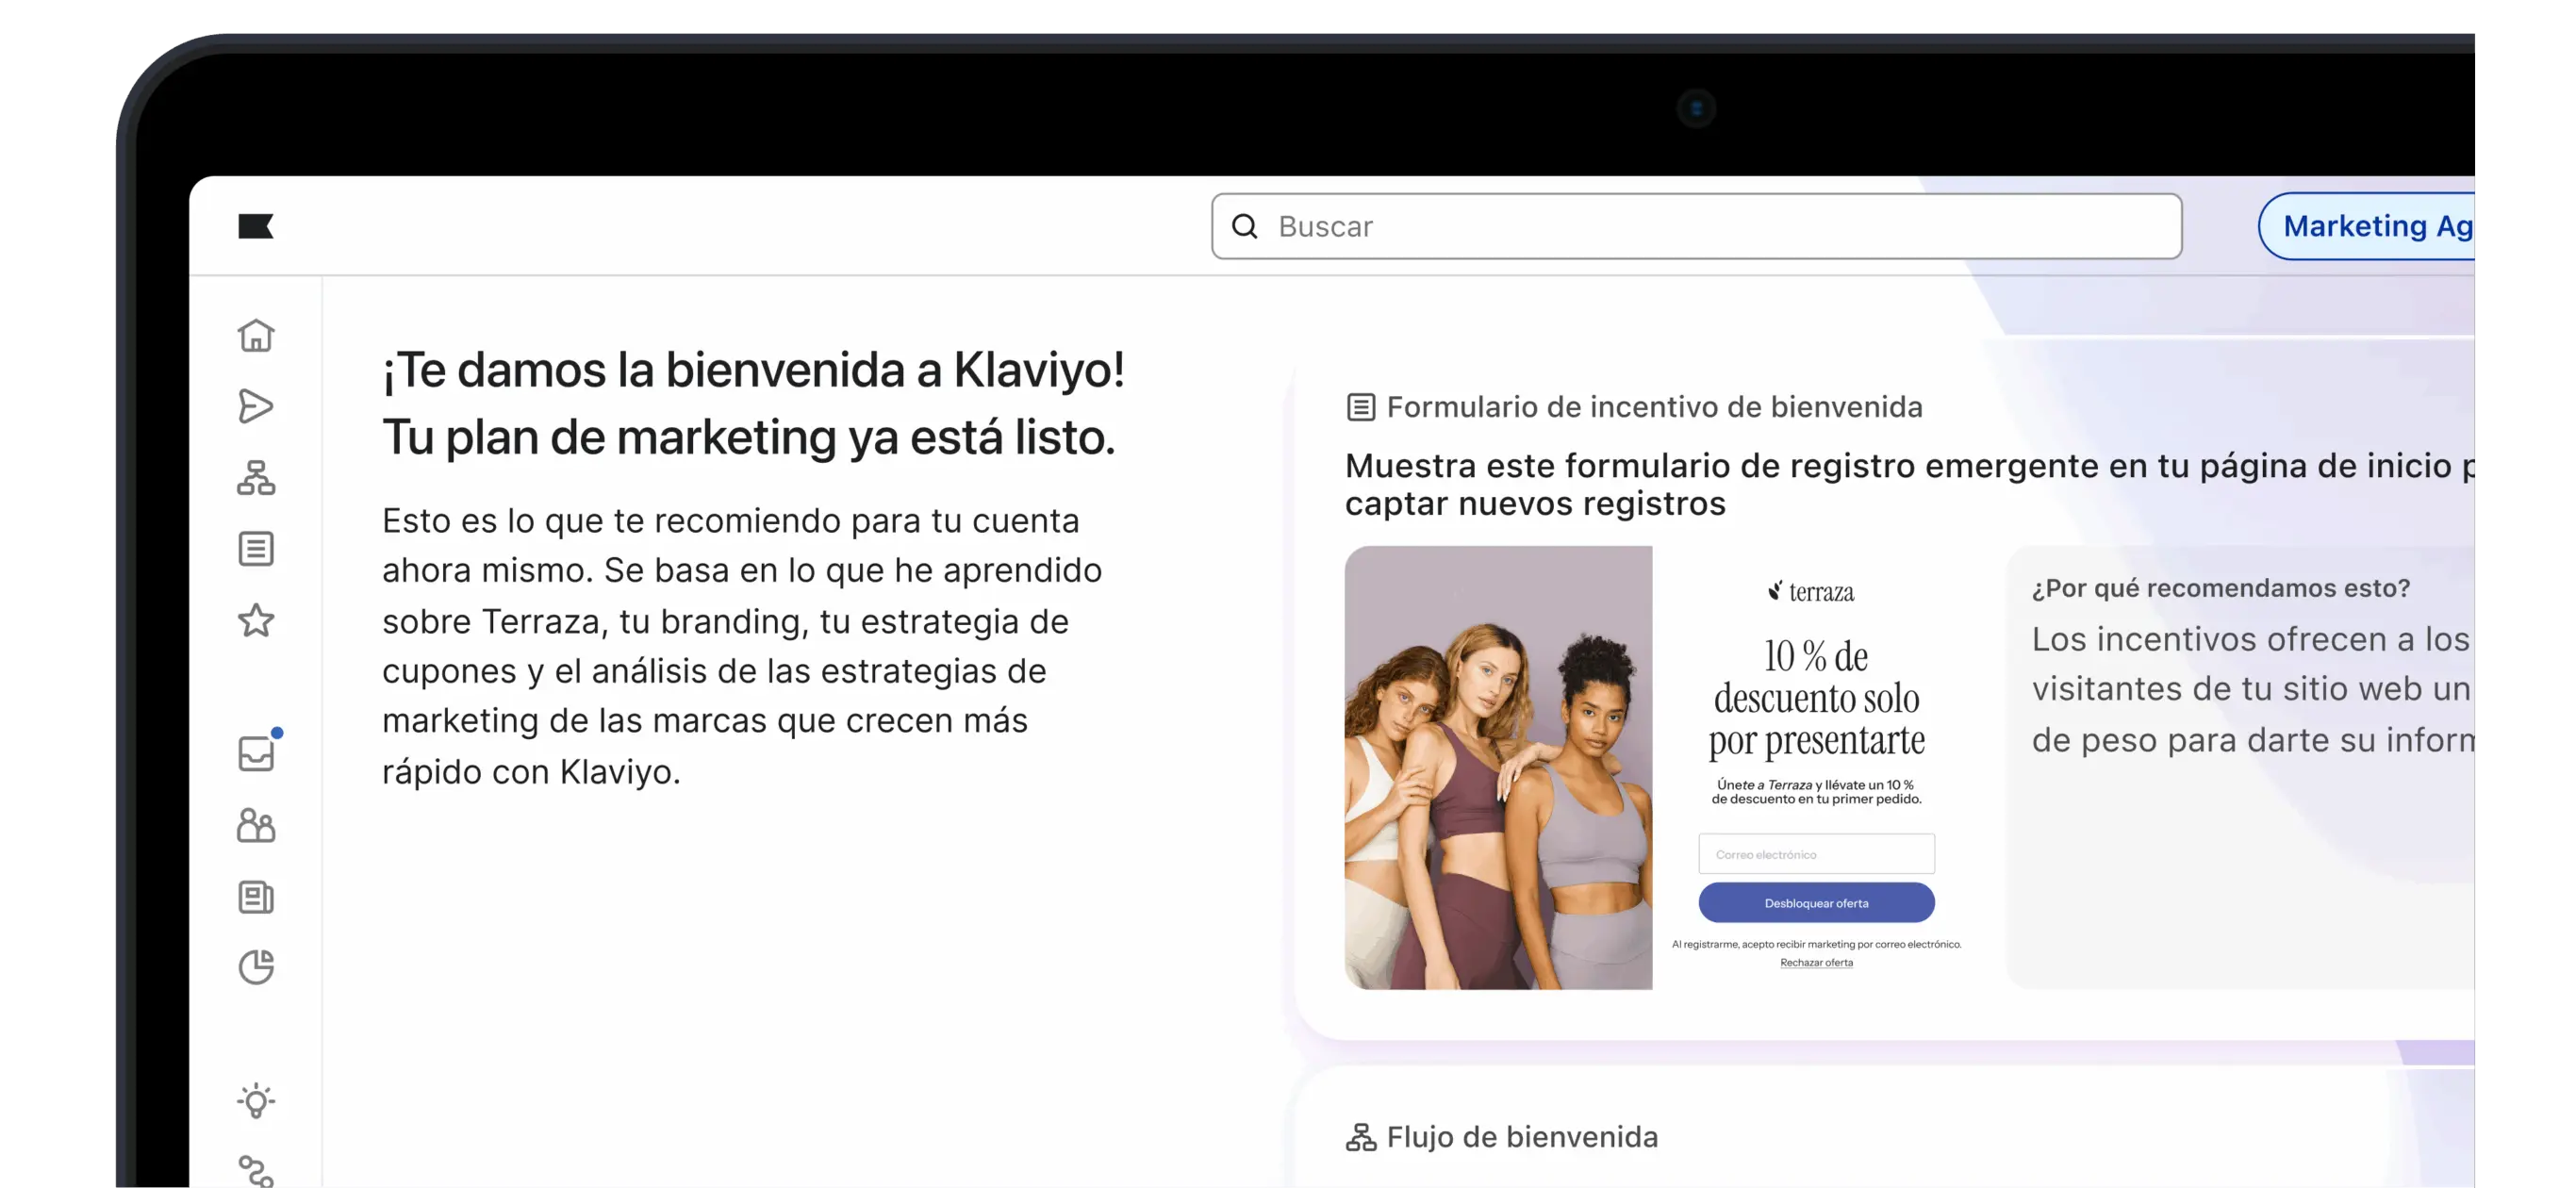The image size is (2576, 1188).
Task: Open Reviews star icon in sidebar
Action: [x=256, y=620]
